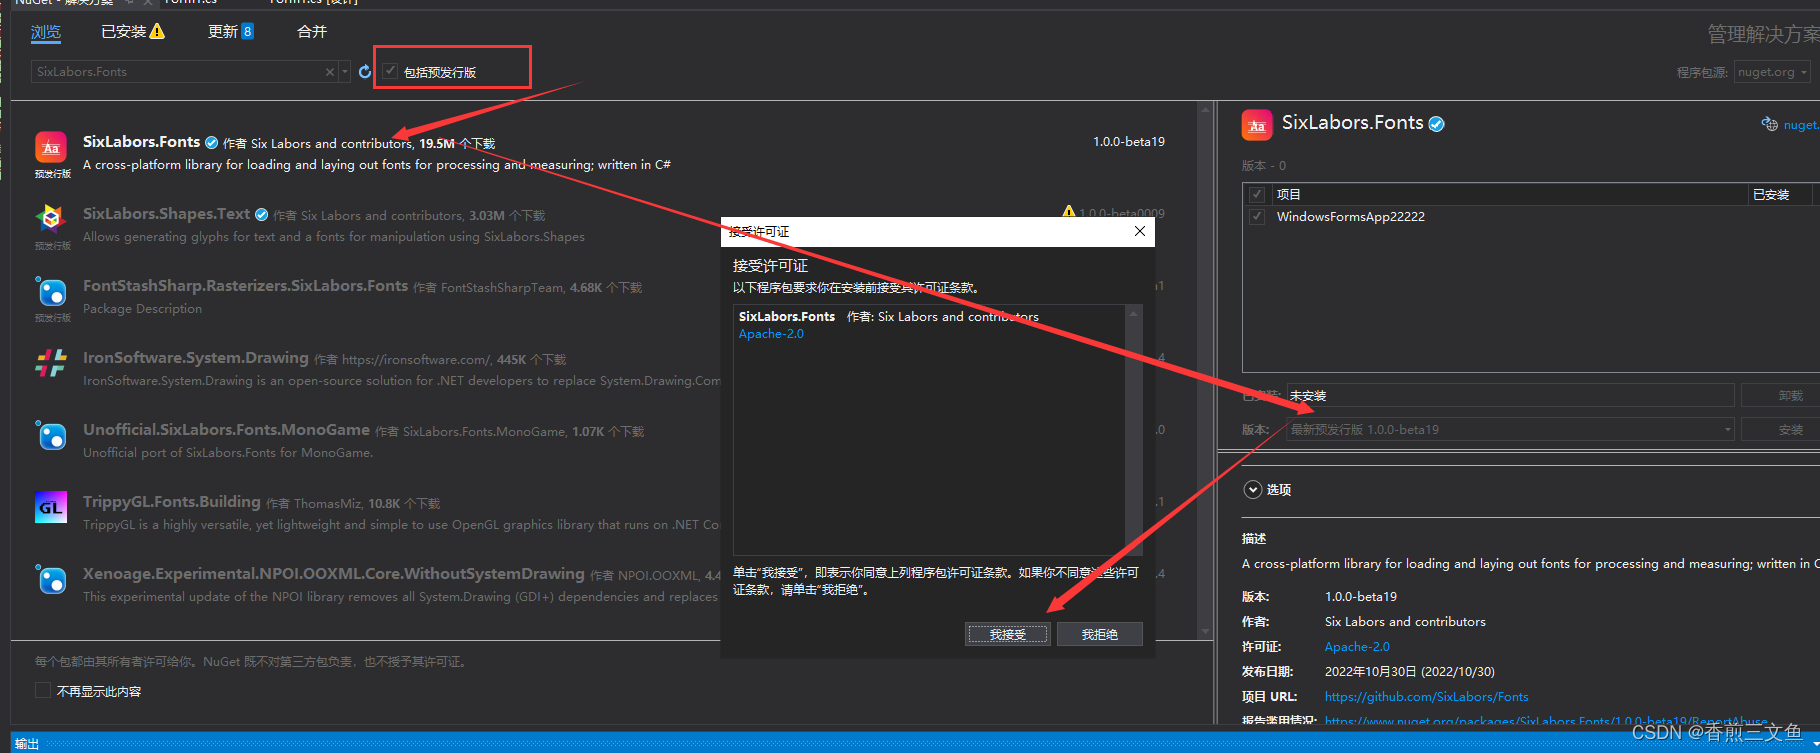Click the package list vertical scrollbar
Screen dimensions: 1820x753
(x=1205, y=370)
